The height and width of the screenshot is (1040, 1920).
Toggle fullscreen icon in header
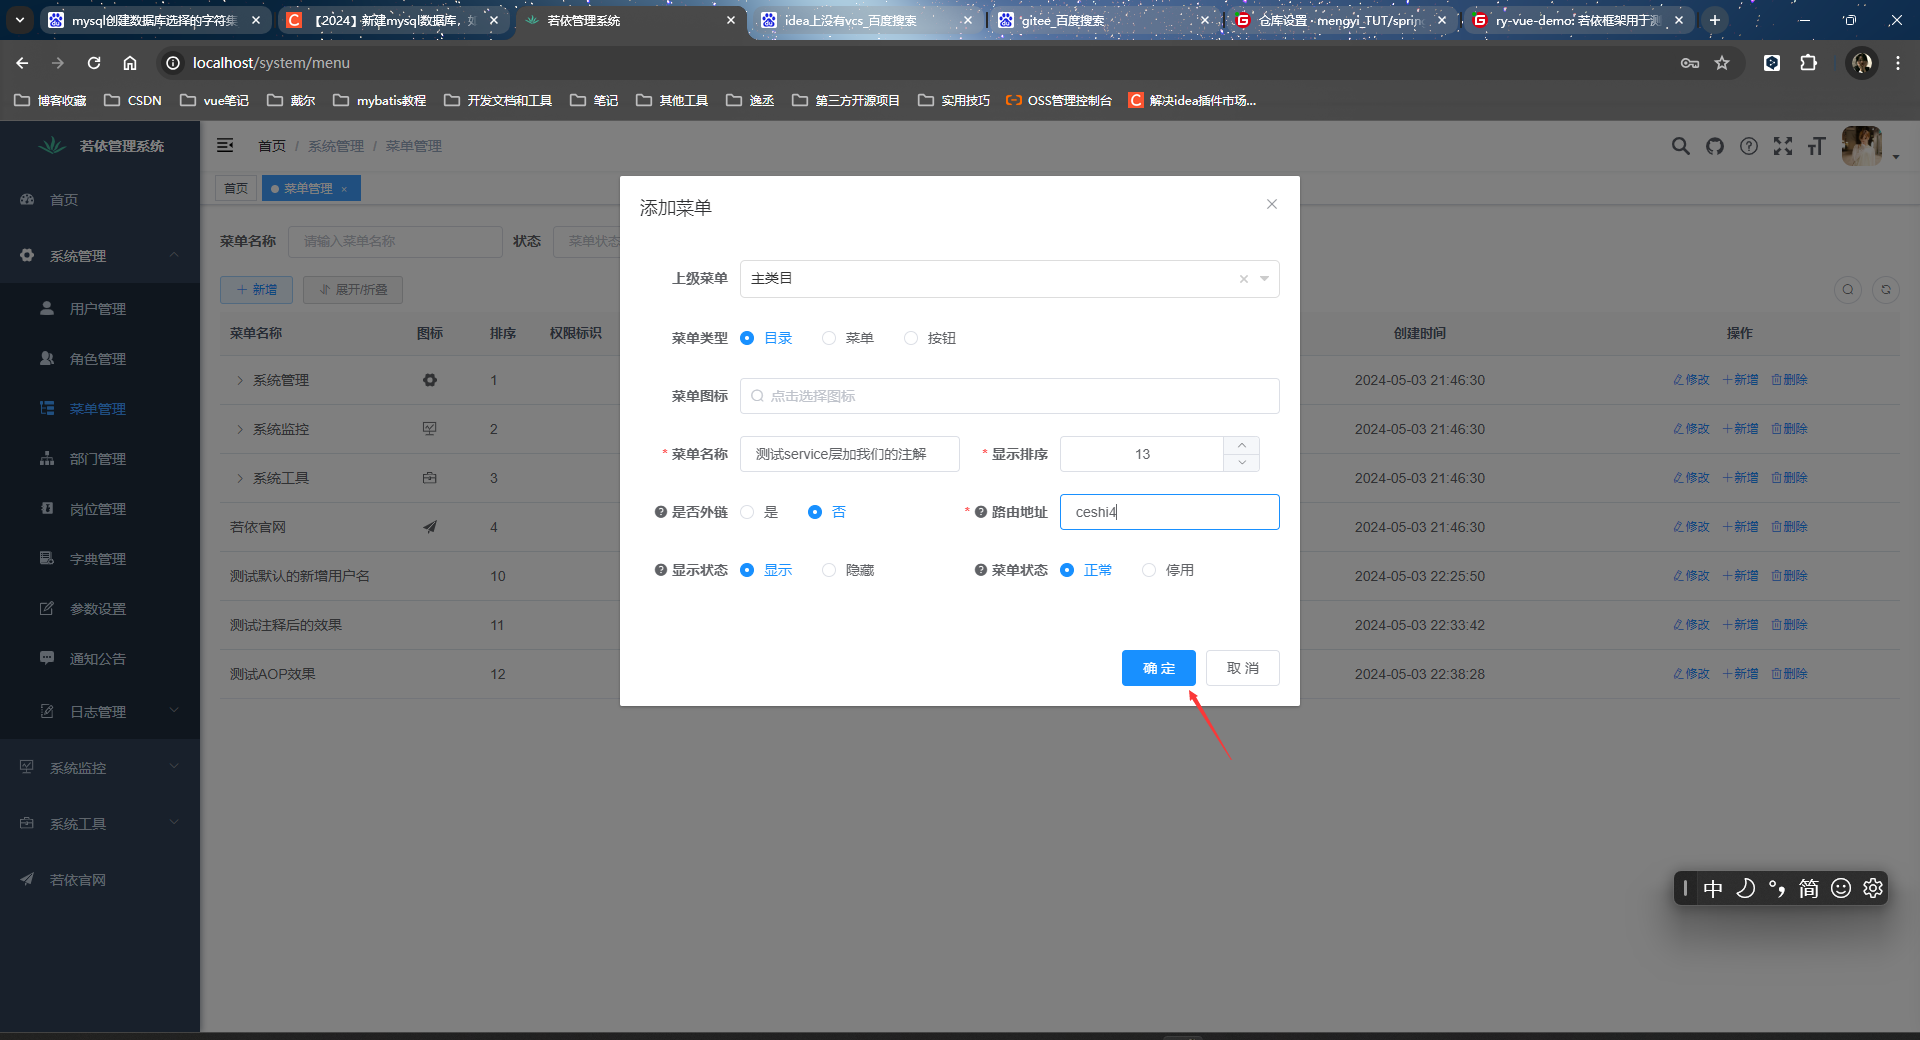point(1783,146)
